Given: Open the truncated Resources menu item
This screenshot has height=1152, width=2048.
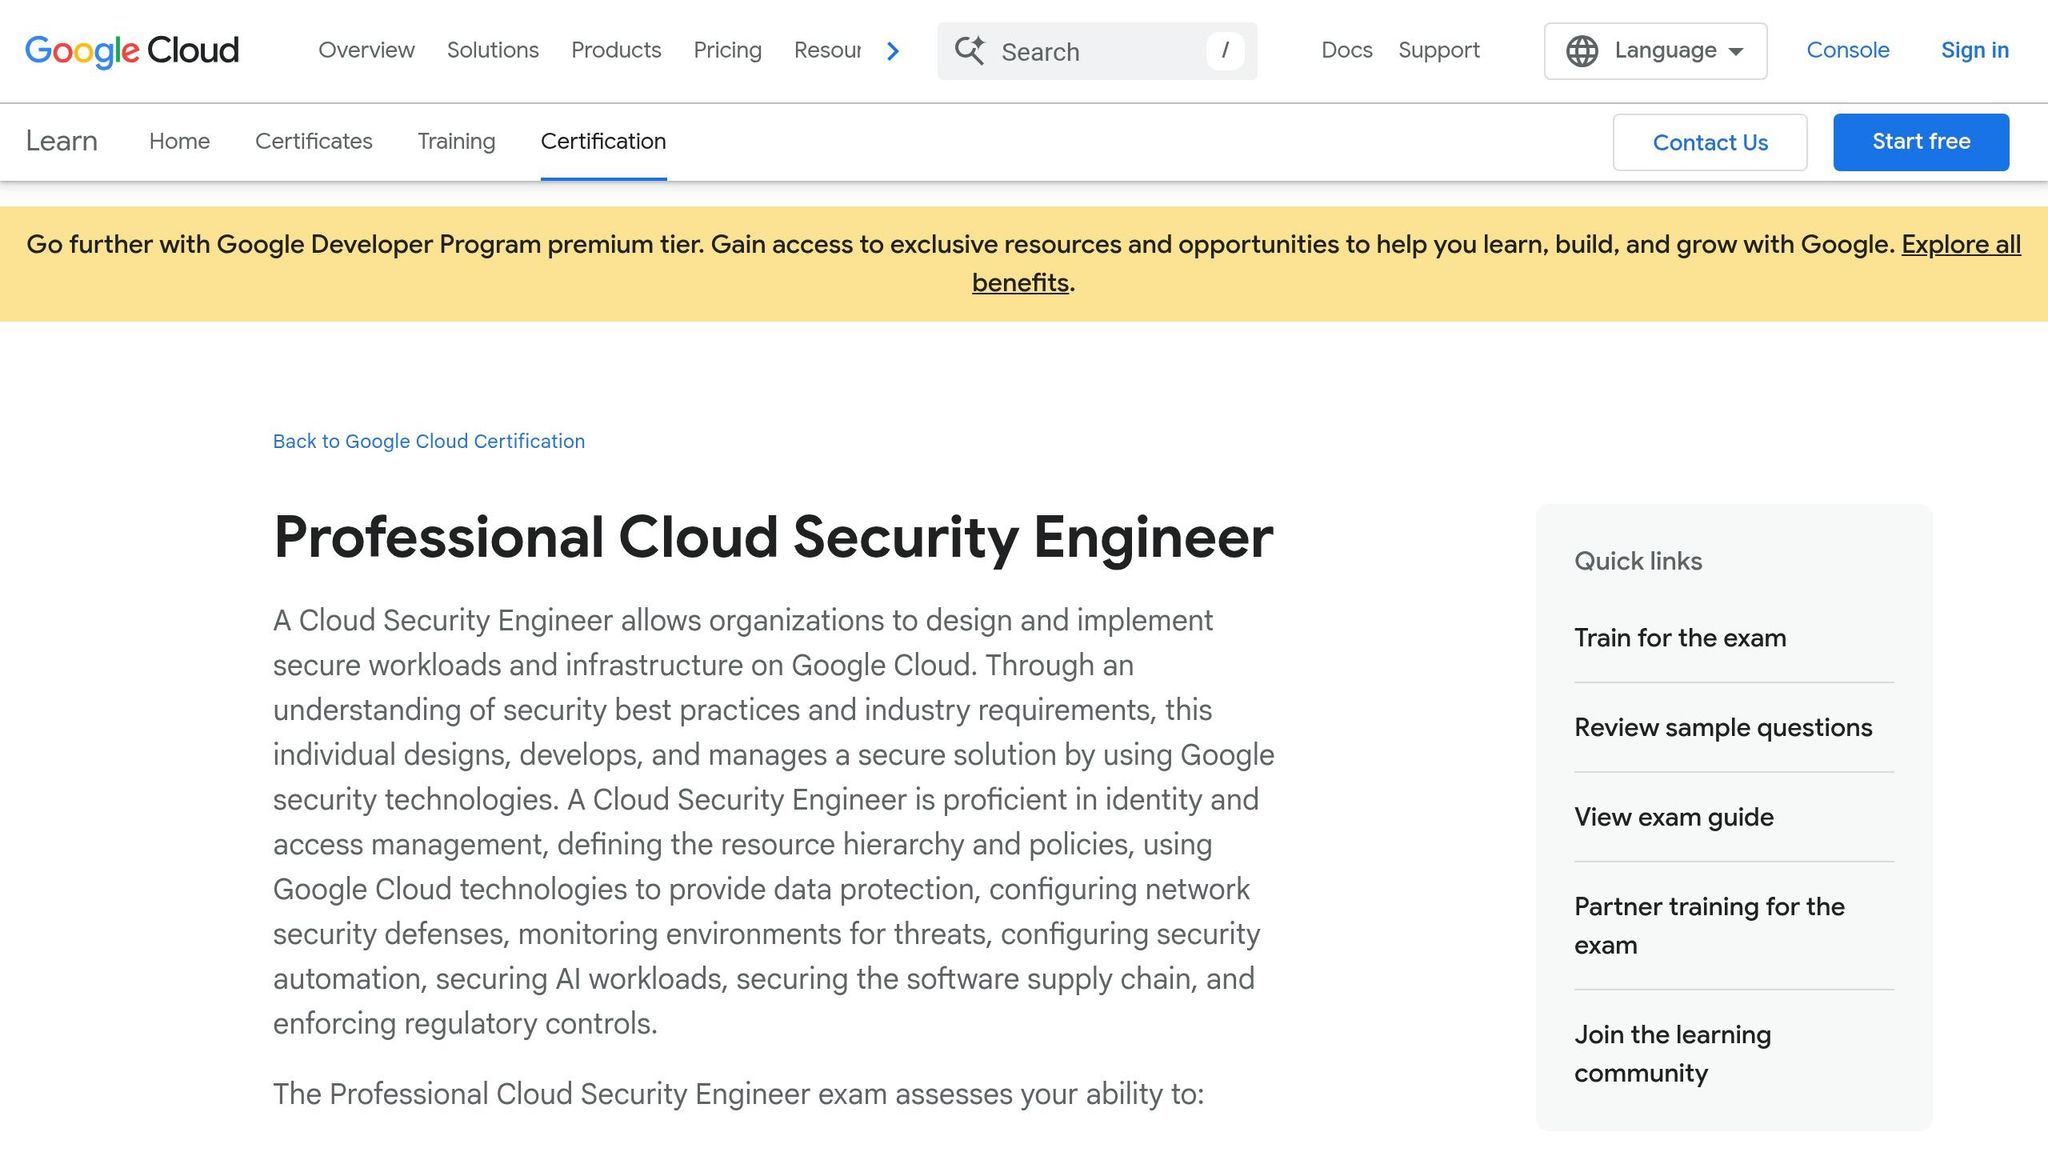Looking at the screenshot, I should pos(827,50).
